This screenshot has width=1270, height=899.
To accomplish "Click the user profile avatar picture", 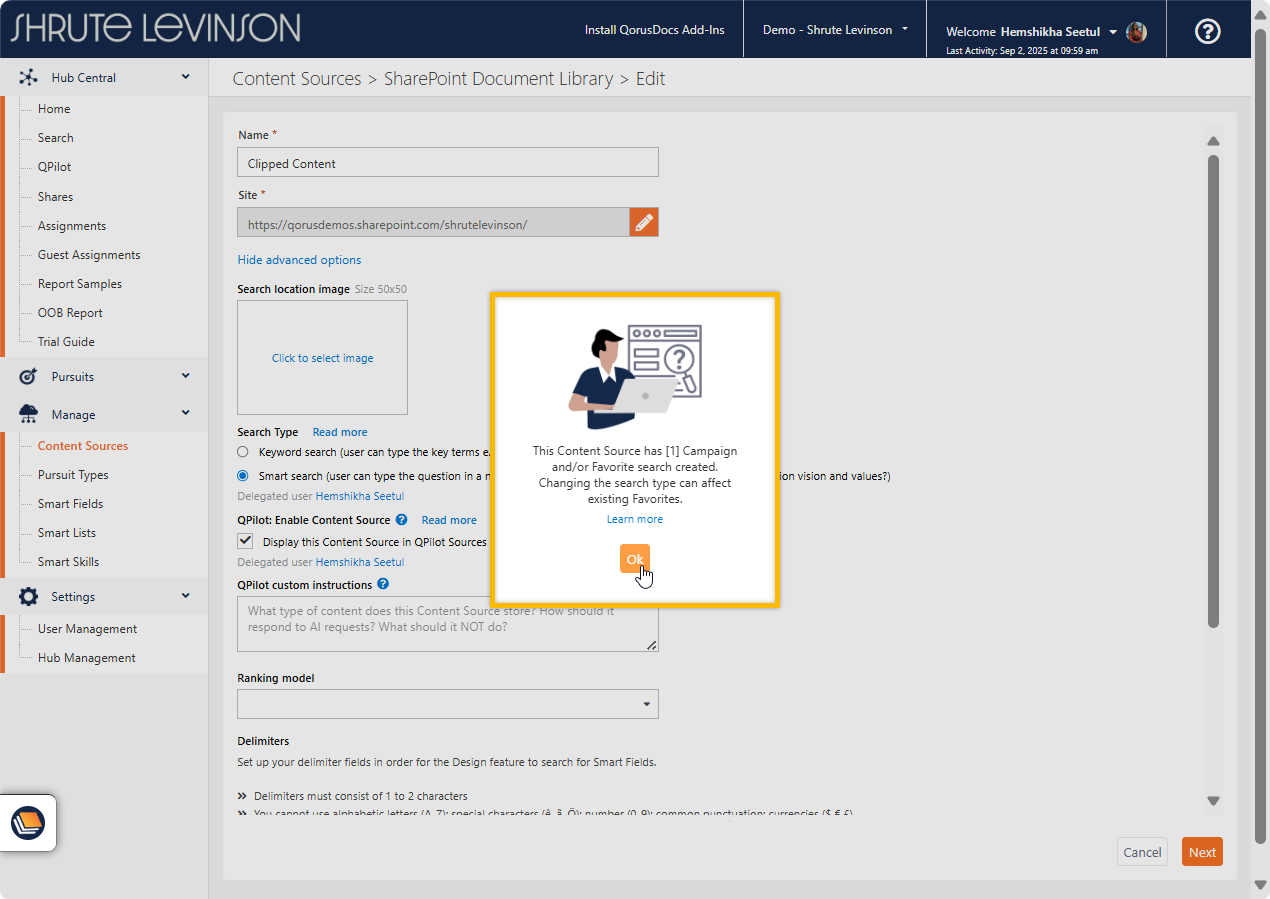I will tap(1136, 32).
